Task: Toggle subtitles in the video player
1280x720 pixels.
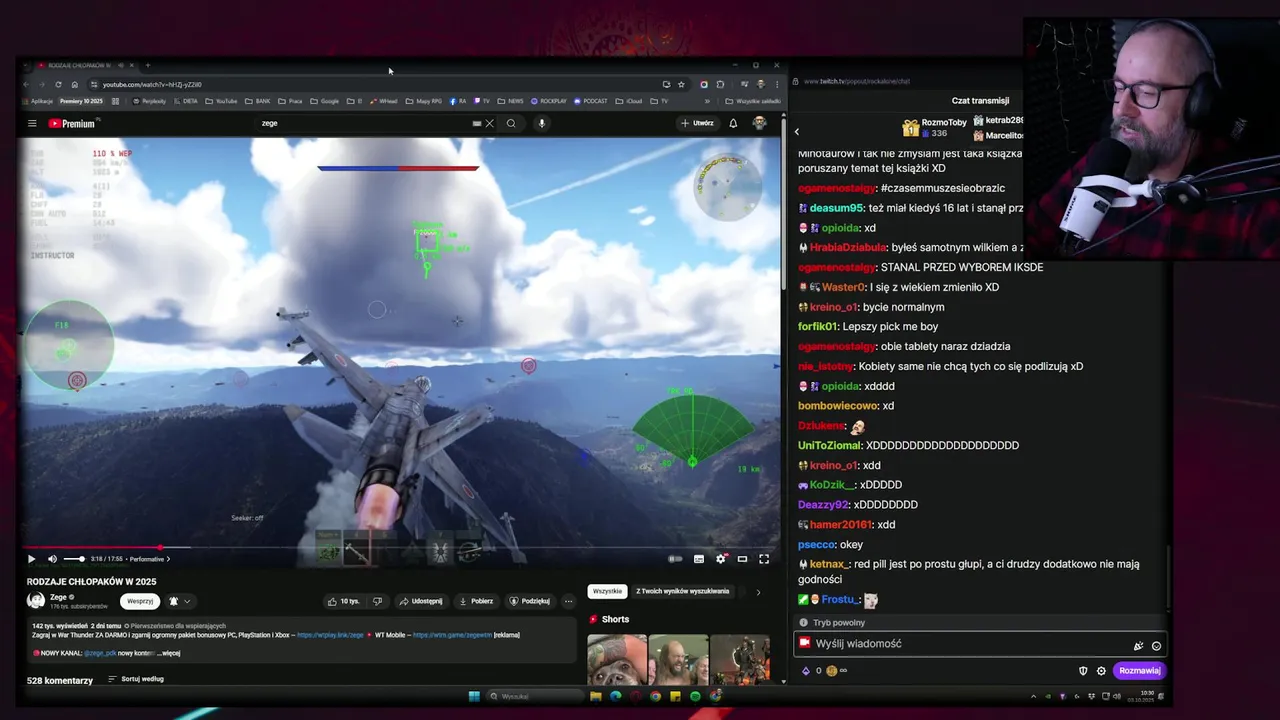Action: click(699, 559)
